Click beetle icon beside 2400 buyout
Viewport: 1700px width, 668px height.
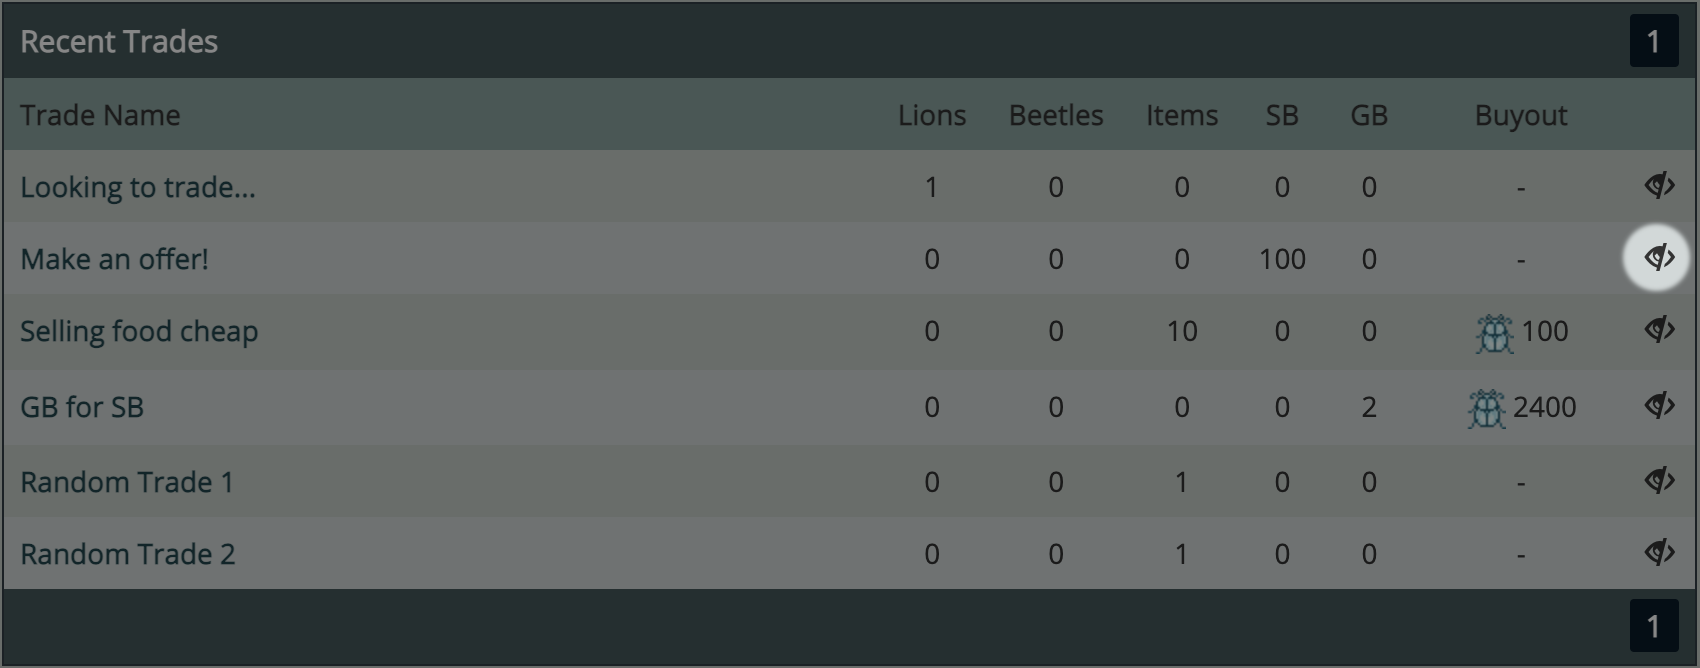pos(1487,408)
